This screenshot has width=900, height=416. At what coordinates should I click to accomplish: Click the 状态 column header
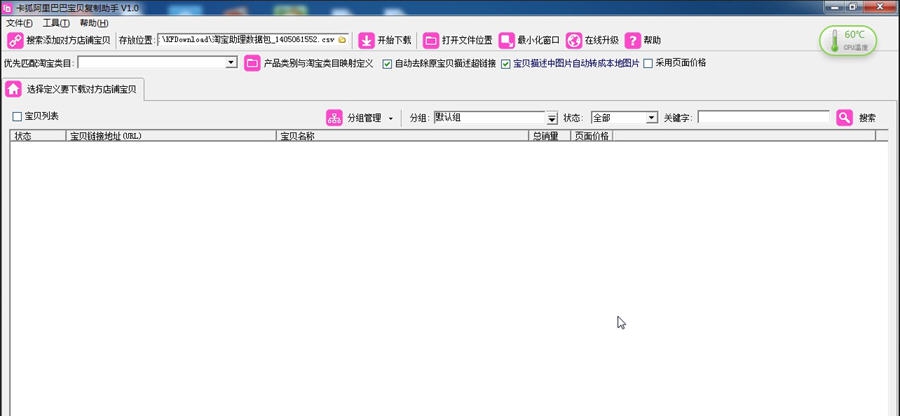[x=38, y=136]
